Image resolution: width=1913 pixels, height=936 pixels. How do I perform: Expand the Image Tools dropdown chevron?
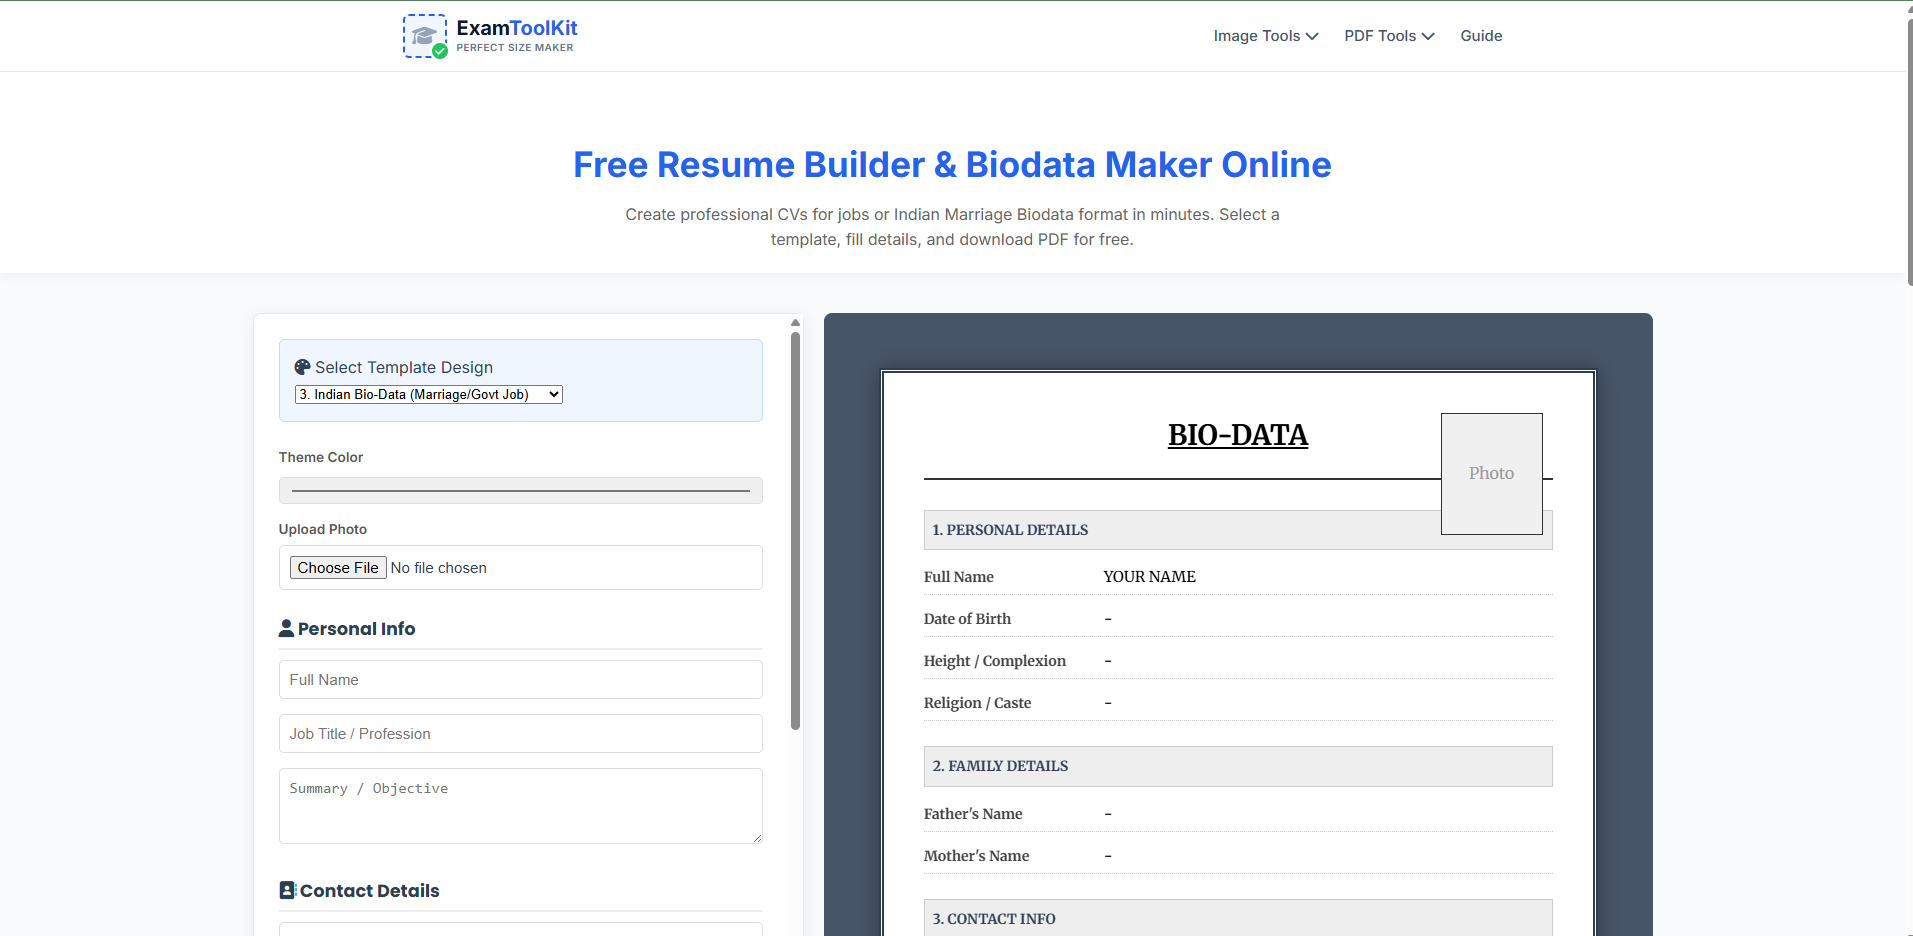coord(1310,36)
